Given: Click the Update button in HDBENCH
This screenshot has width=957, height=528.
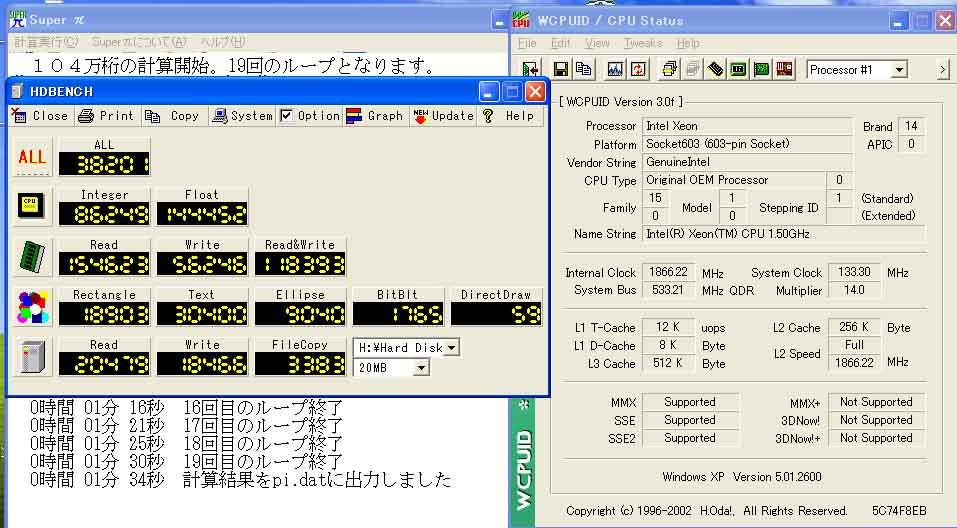Looking at the screenshot, I should tap(444, 115).
